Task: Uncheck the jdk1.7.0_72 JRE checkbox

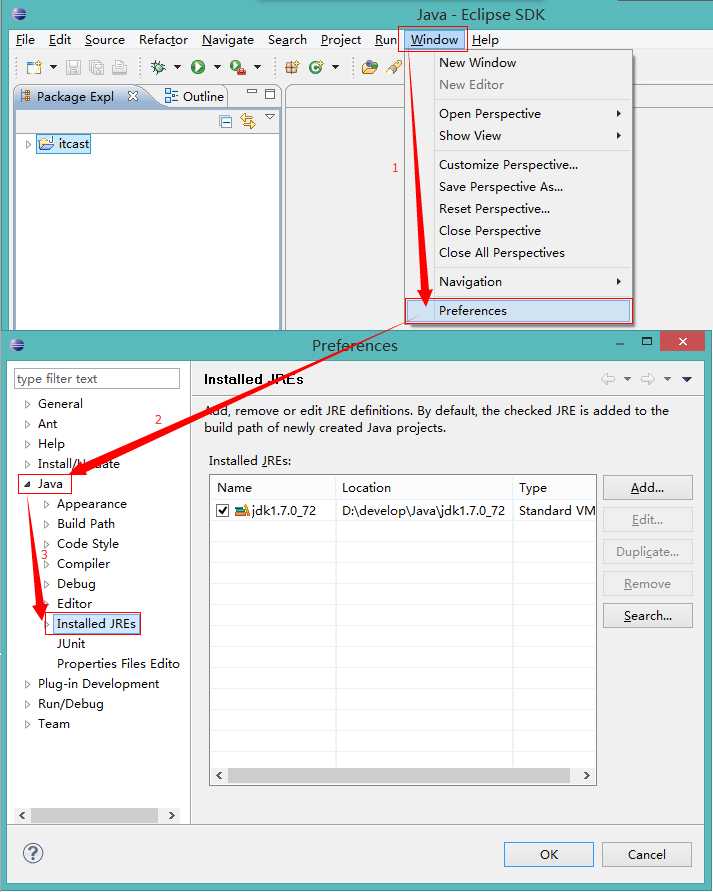Action: [x=222, y=510]
